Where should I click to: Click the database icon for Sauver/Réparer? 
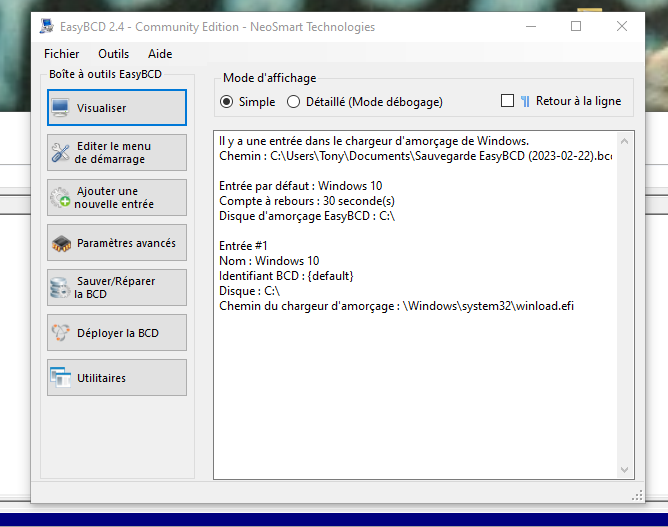click(x=60, y=288)
